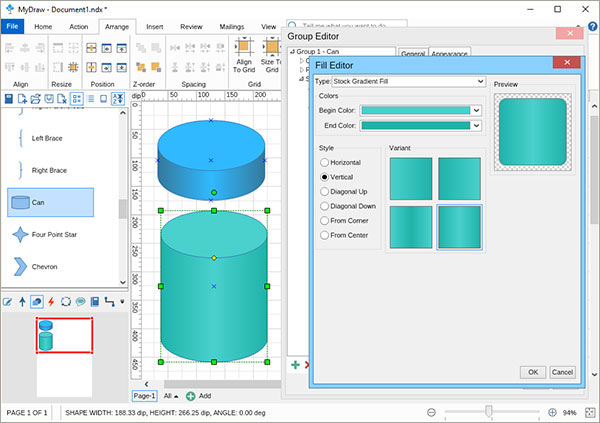
Task: Expand the End Color dropdown
Action: click(477, 126)
